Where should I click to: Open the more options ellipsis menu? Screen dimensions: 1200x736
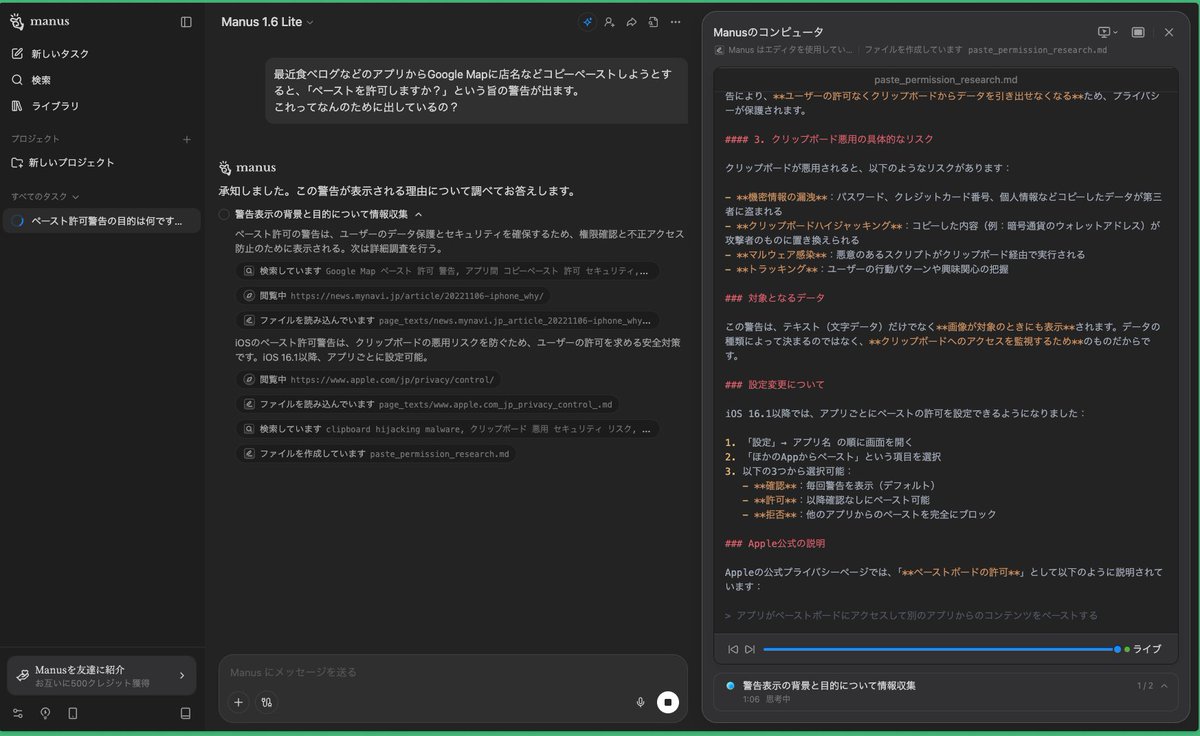click(x=676, y=22)
